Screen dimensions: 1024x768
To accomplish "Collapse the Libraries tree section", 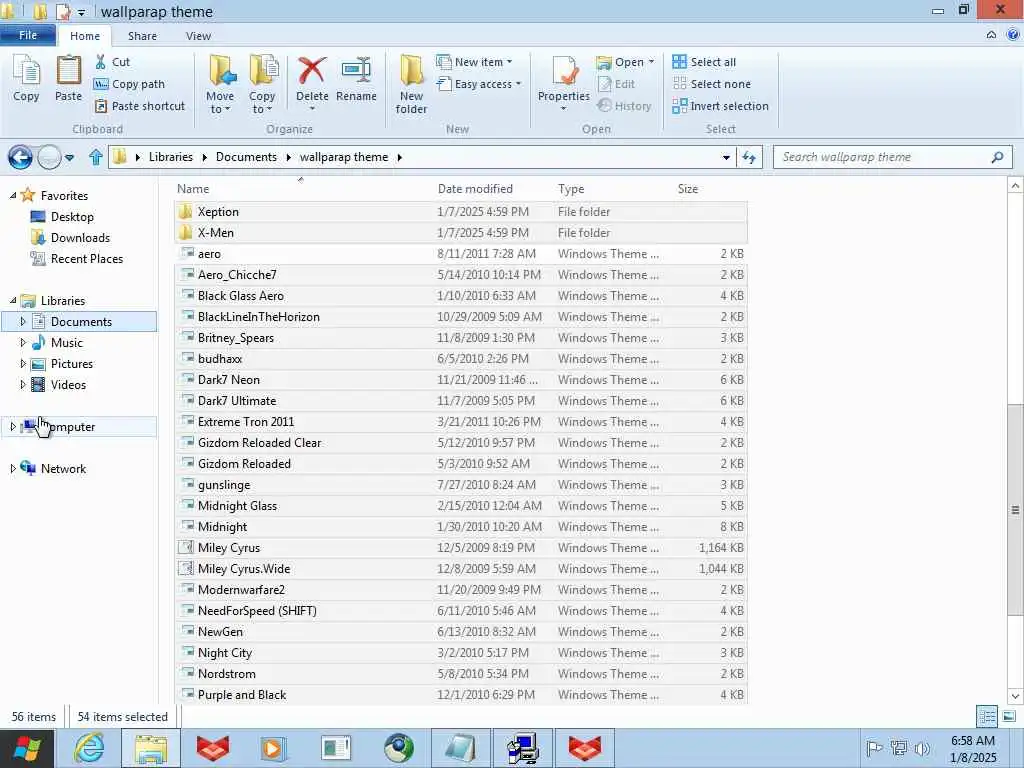I will click(x=13, y=300).
